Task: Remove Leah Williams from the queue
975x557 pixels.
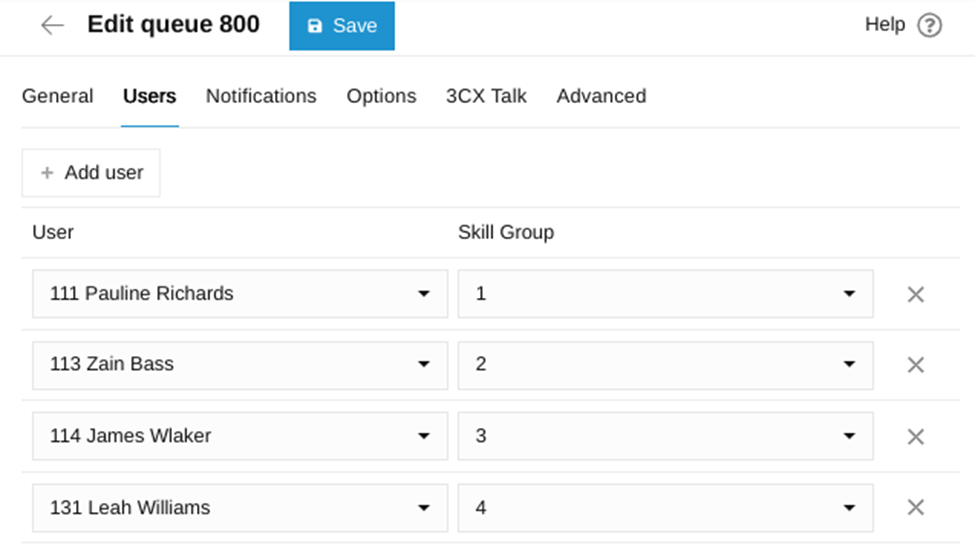Action: (x=915, y=507)
